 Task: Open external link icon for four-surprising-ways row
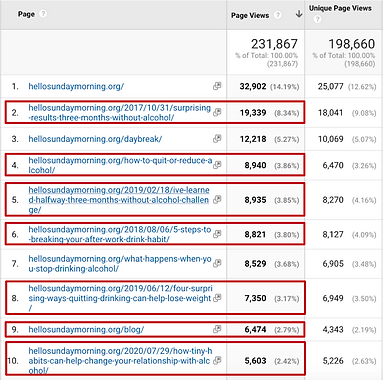click(217, 298)
